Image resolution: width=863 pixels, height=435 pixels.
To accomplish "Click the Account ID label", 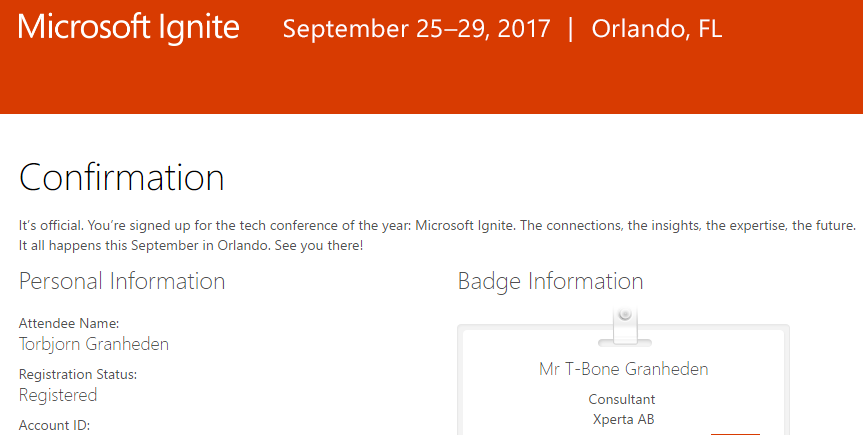I will (54, 426).
